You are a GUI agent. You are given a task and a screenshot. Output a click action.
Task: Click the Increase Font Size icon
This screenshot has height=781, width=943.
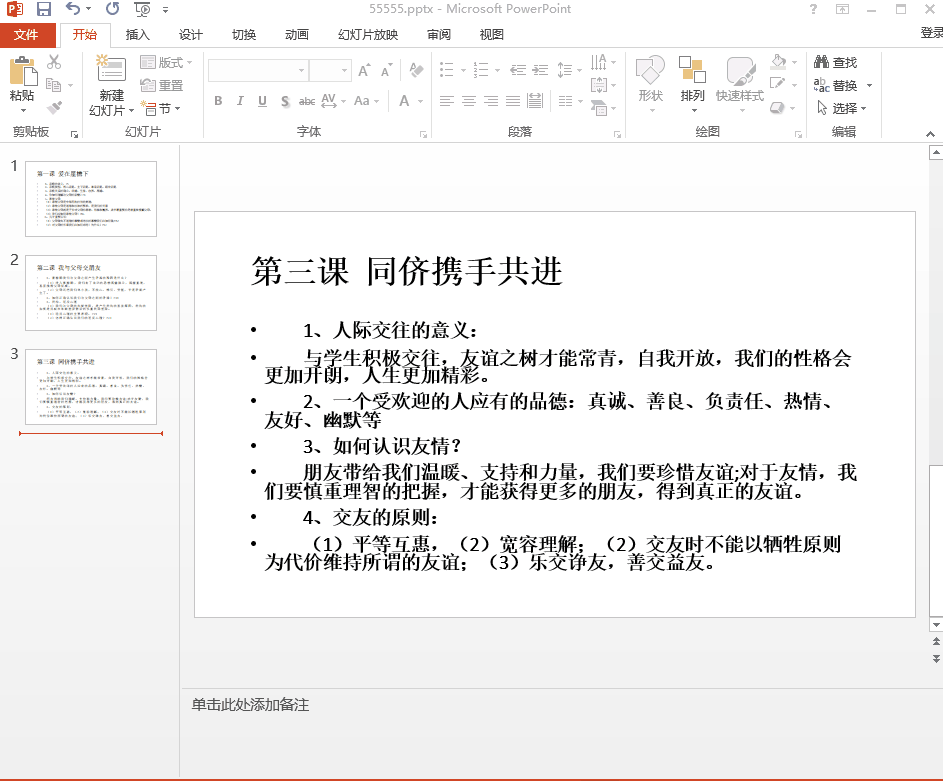364,71
